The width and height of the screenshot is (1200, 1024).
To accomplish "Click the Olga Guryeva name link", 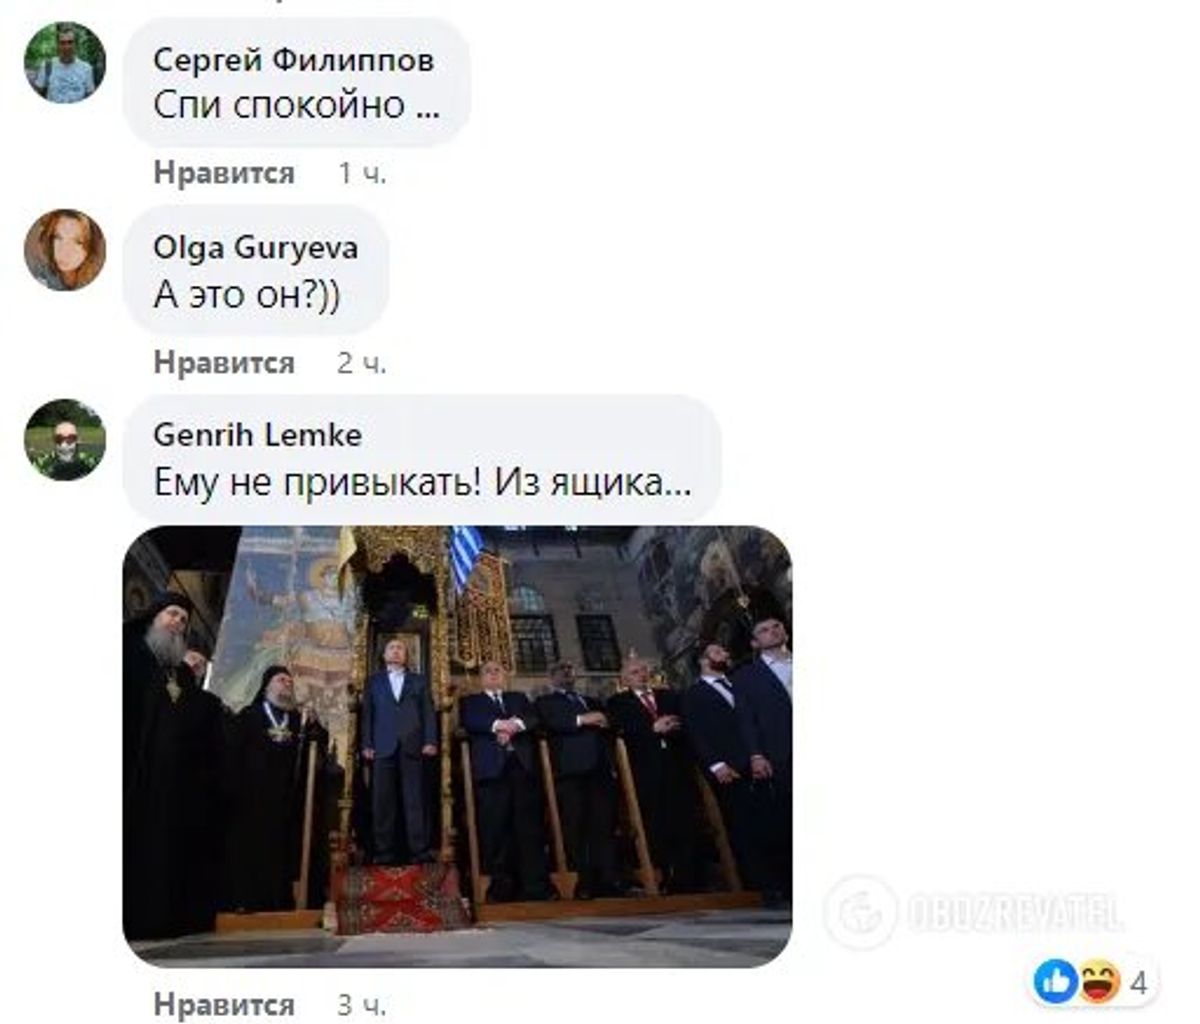I will click(x=255, y=247).
